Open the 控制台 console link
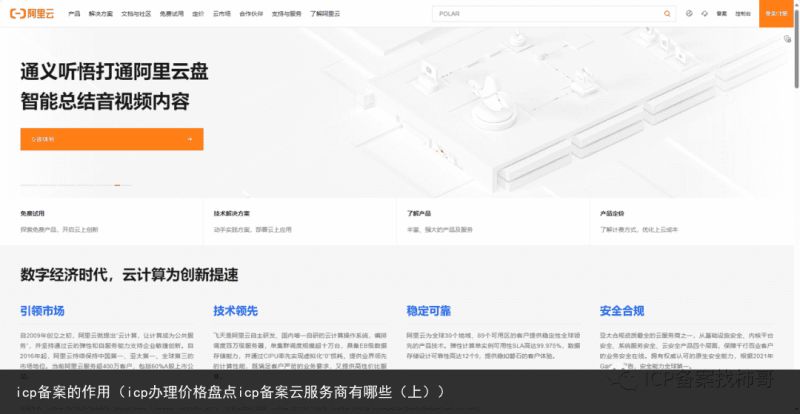The image size is (800, 414). pyautogui.click(x=743, y=14)
